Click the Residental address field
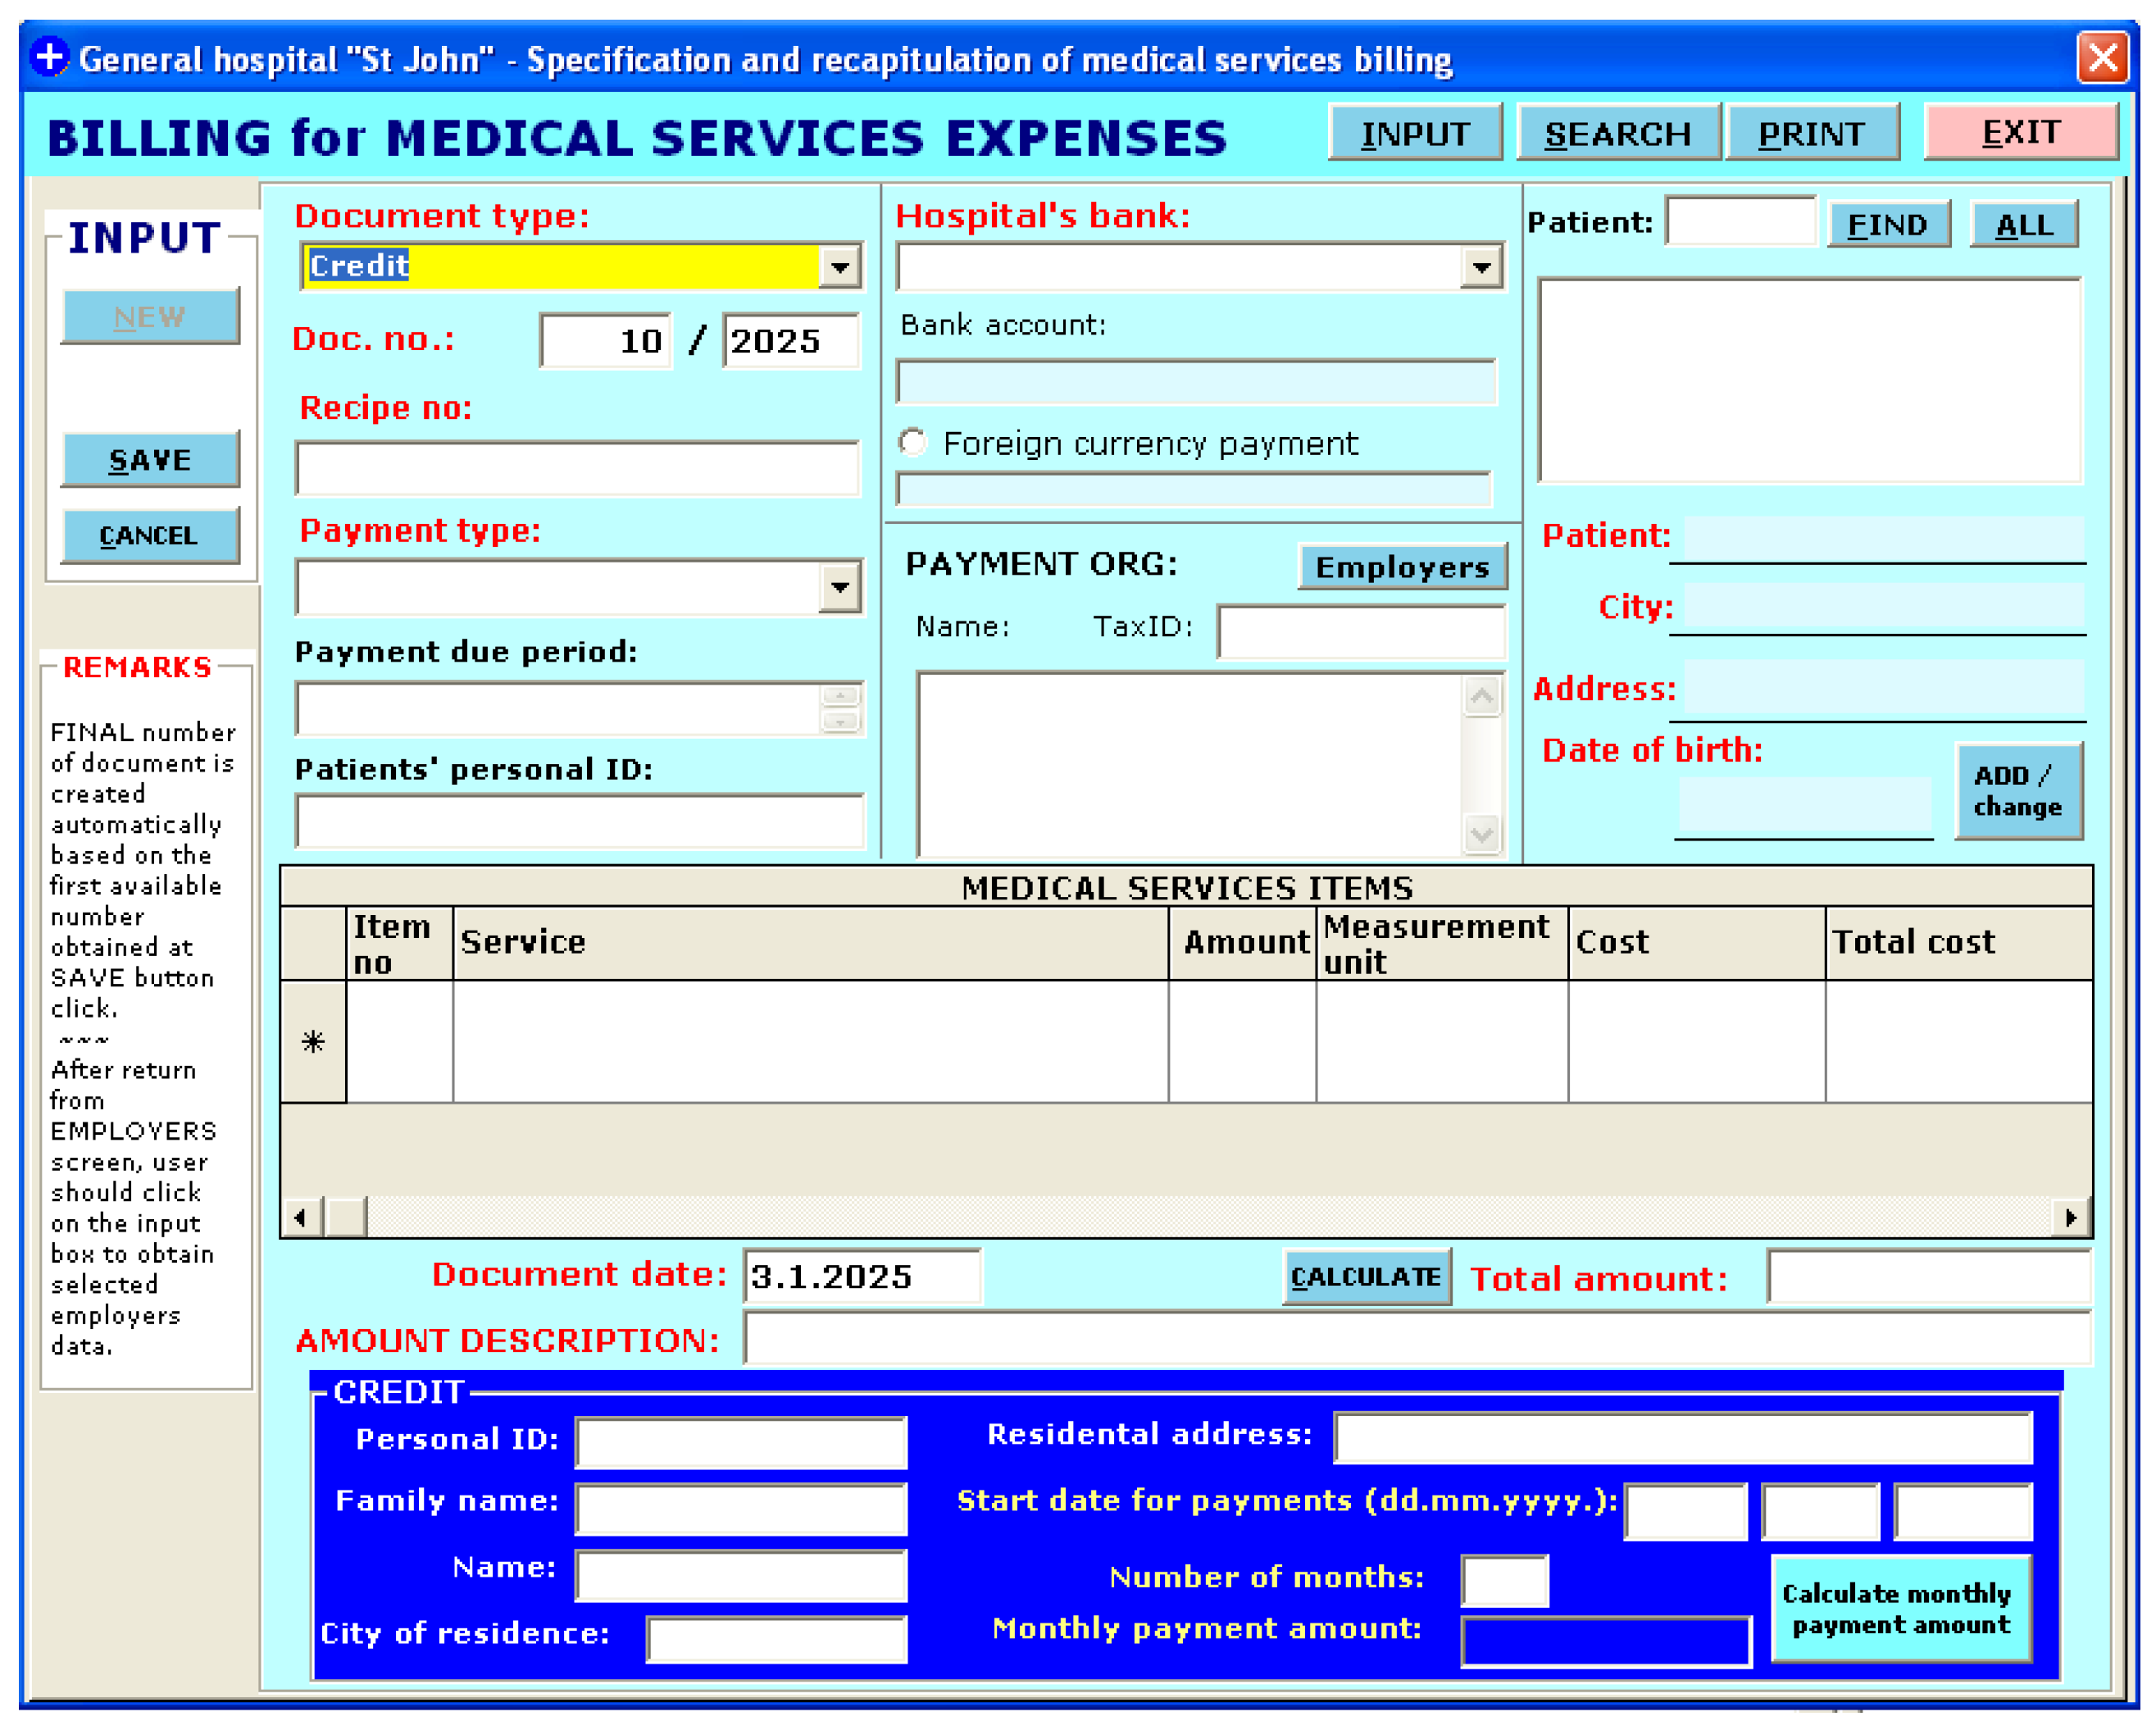This screenshot has height=1730, width=2156. [x=1684, y=1438]
